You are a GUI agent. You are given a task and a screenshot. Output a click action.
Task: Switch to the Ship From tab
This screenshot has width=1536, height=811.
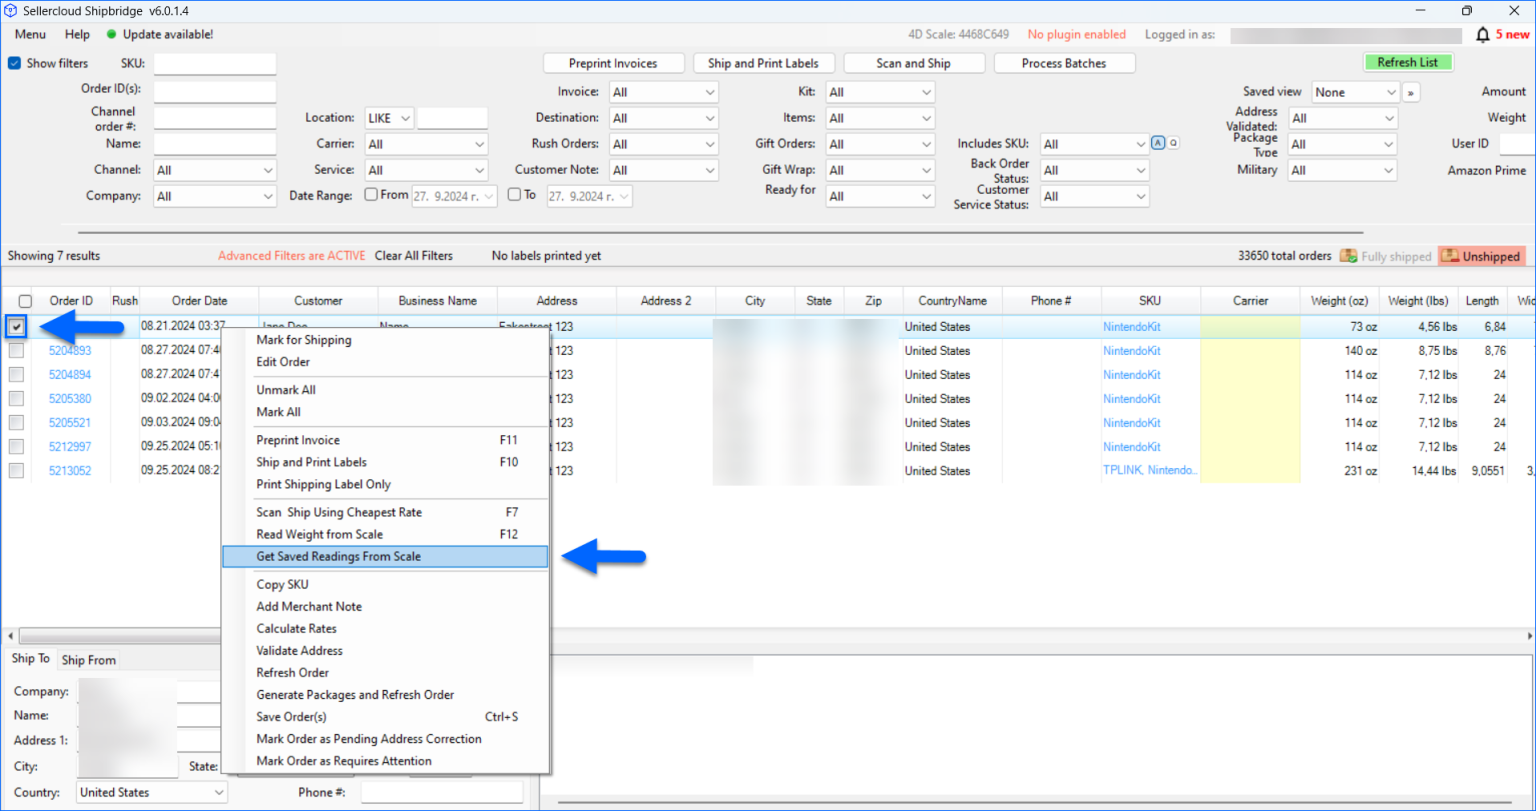point(88,659)
